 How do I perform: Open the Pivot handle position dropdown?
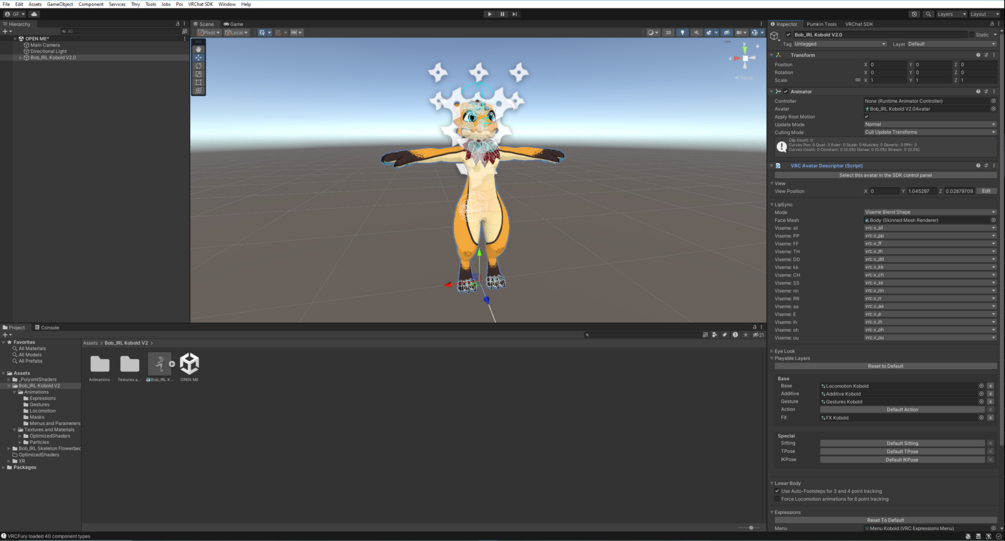209,33
